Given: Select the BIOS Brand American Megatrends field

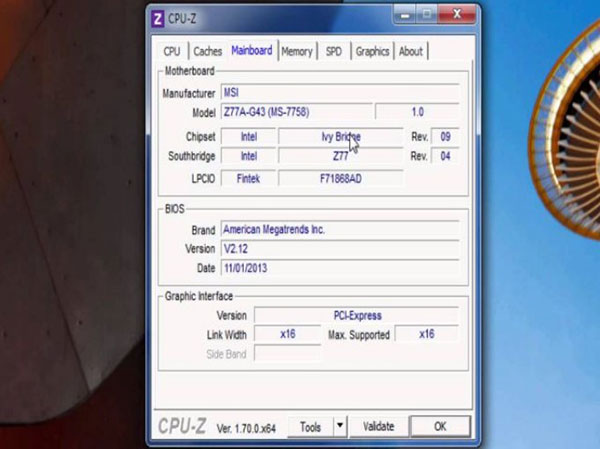Looking at the screenshot, I should (x=339, y=229).
